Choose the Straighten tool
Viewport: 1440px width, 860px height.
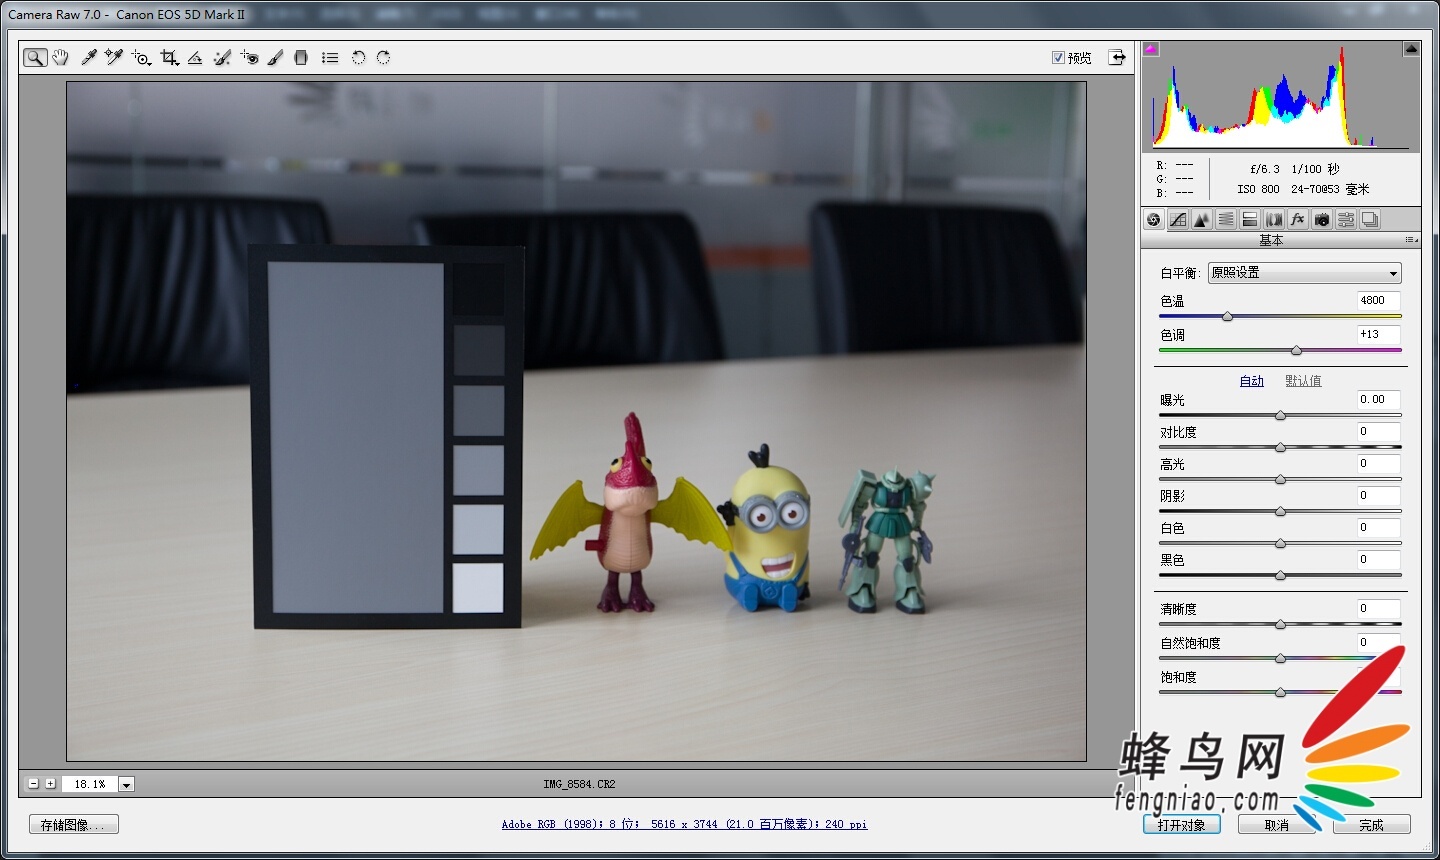(195, 58)
